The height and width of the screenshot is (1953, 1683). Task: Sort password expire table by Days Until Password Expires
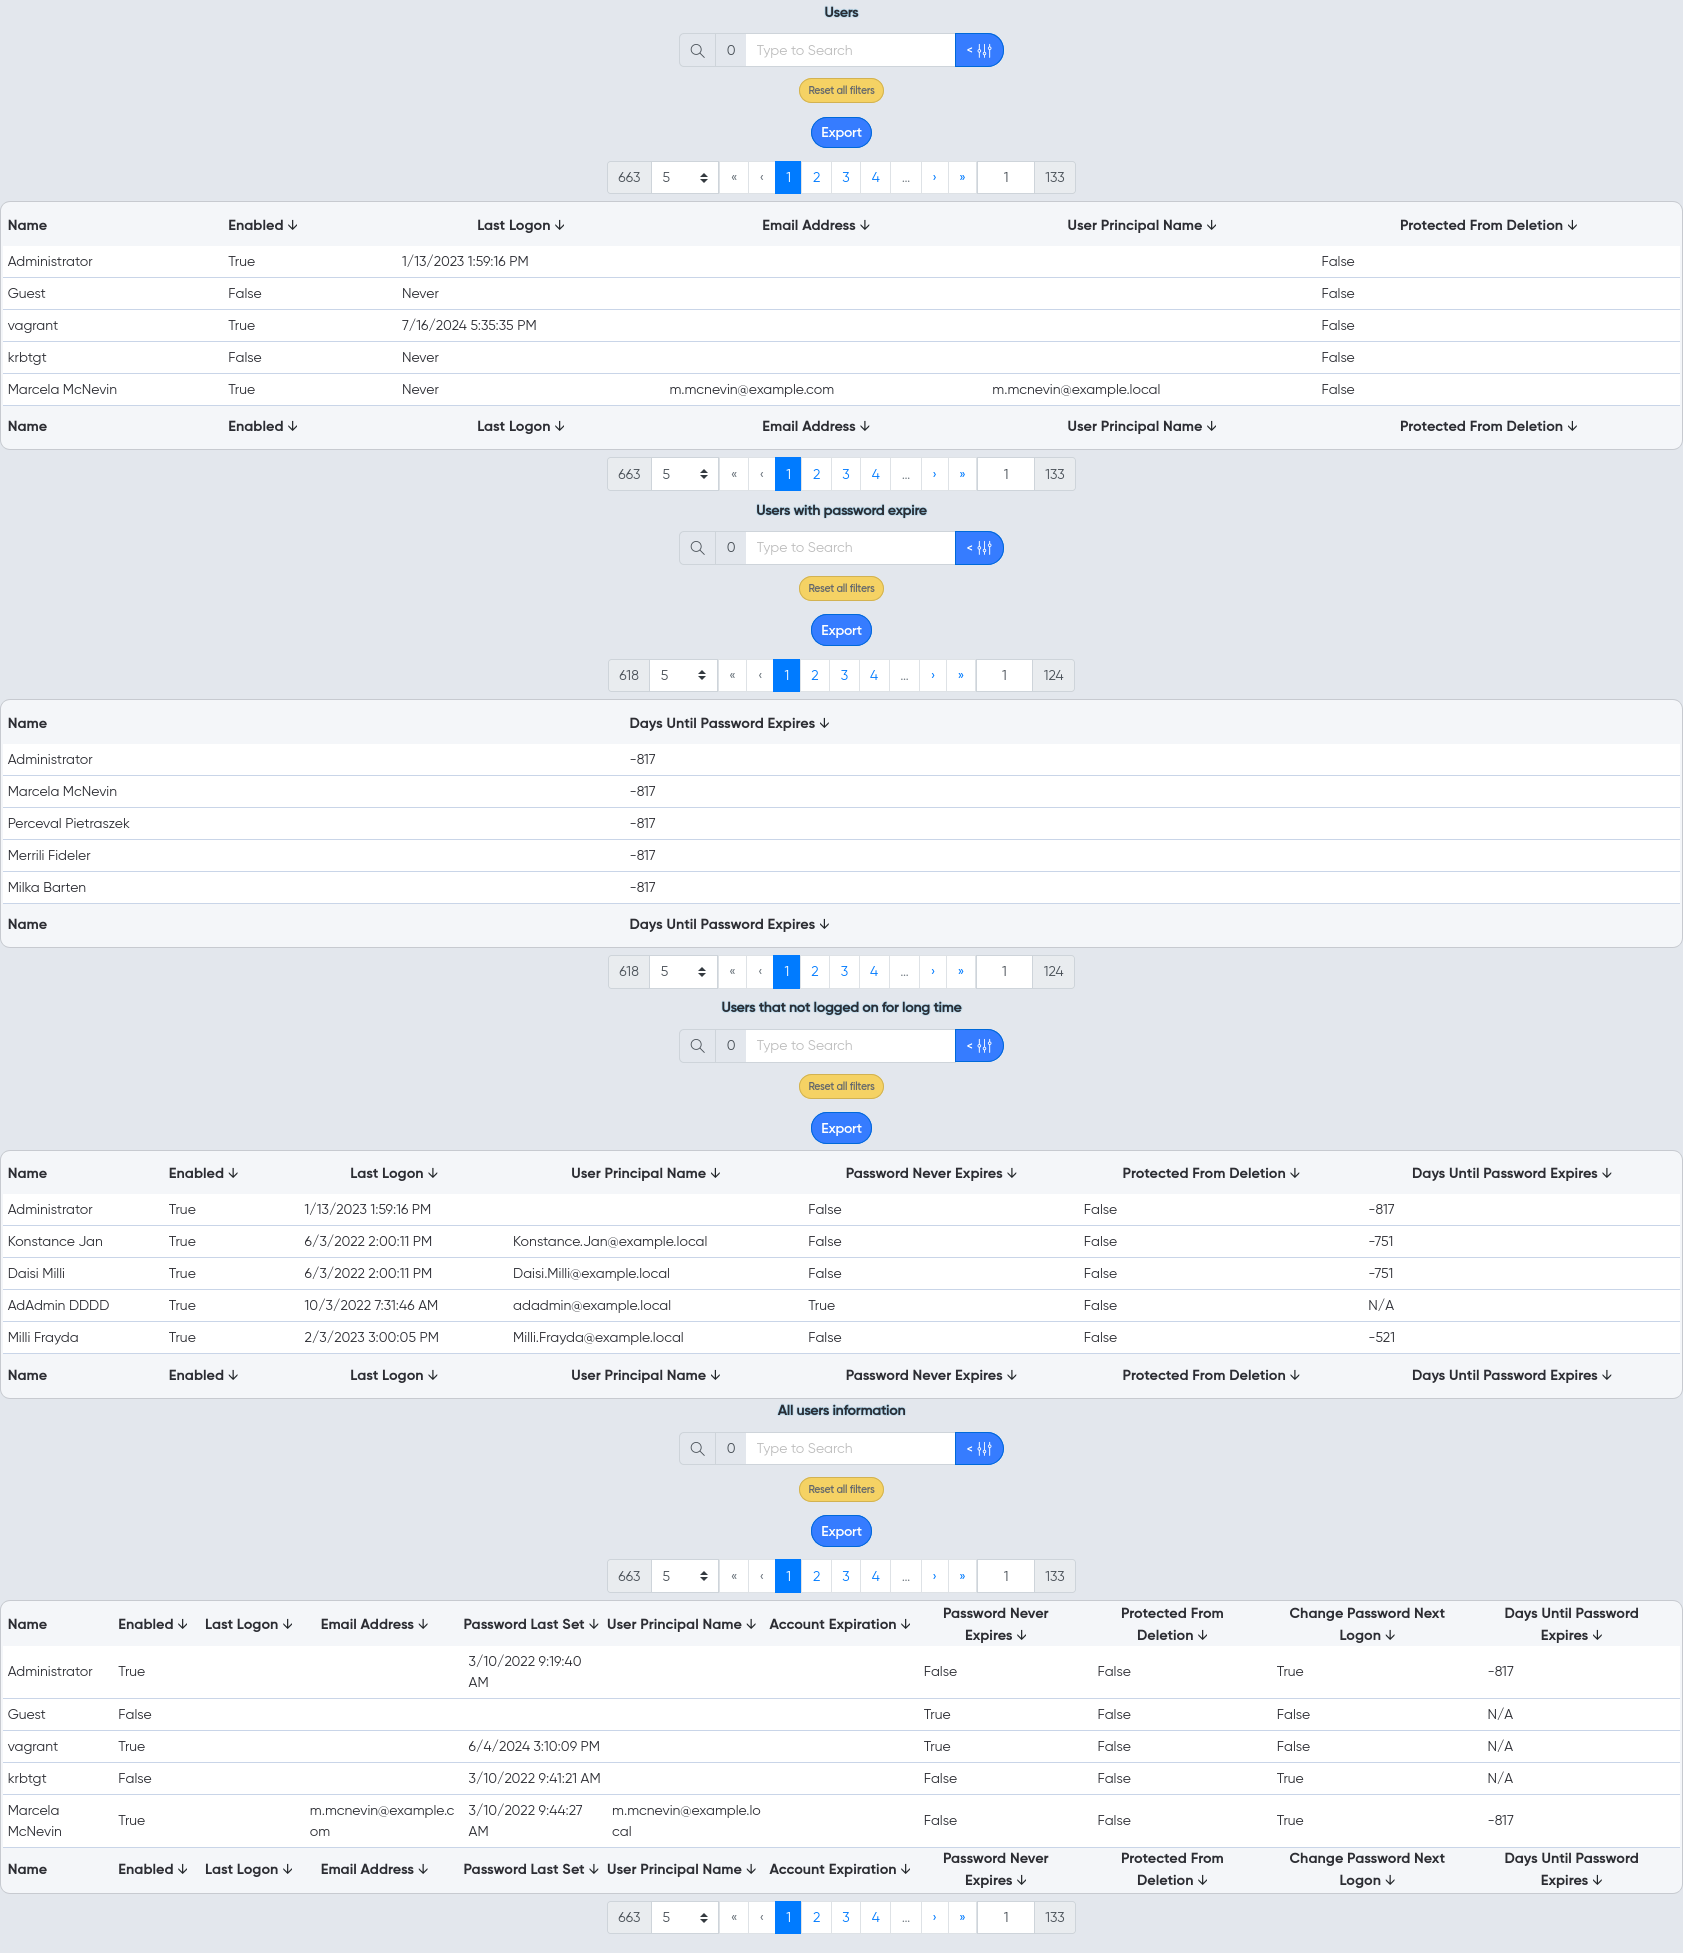point(729,723)
